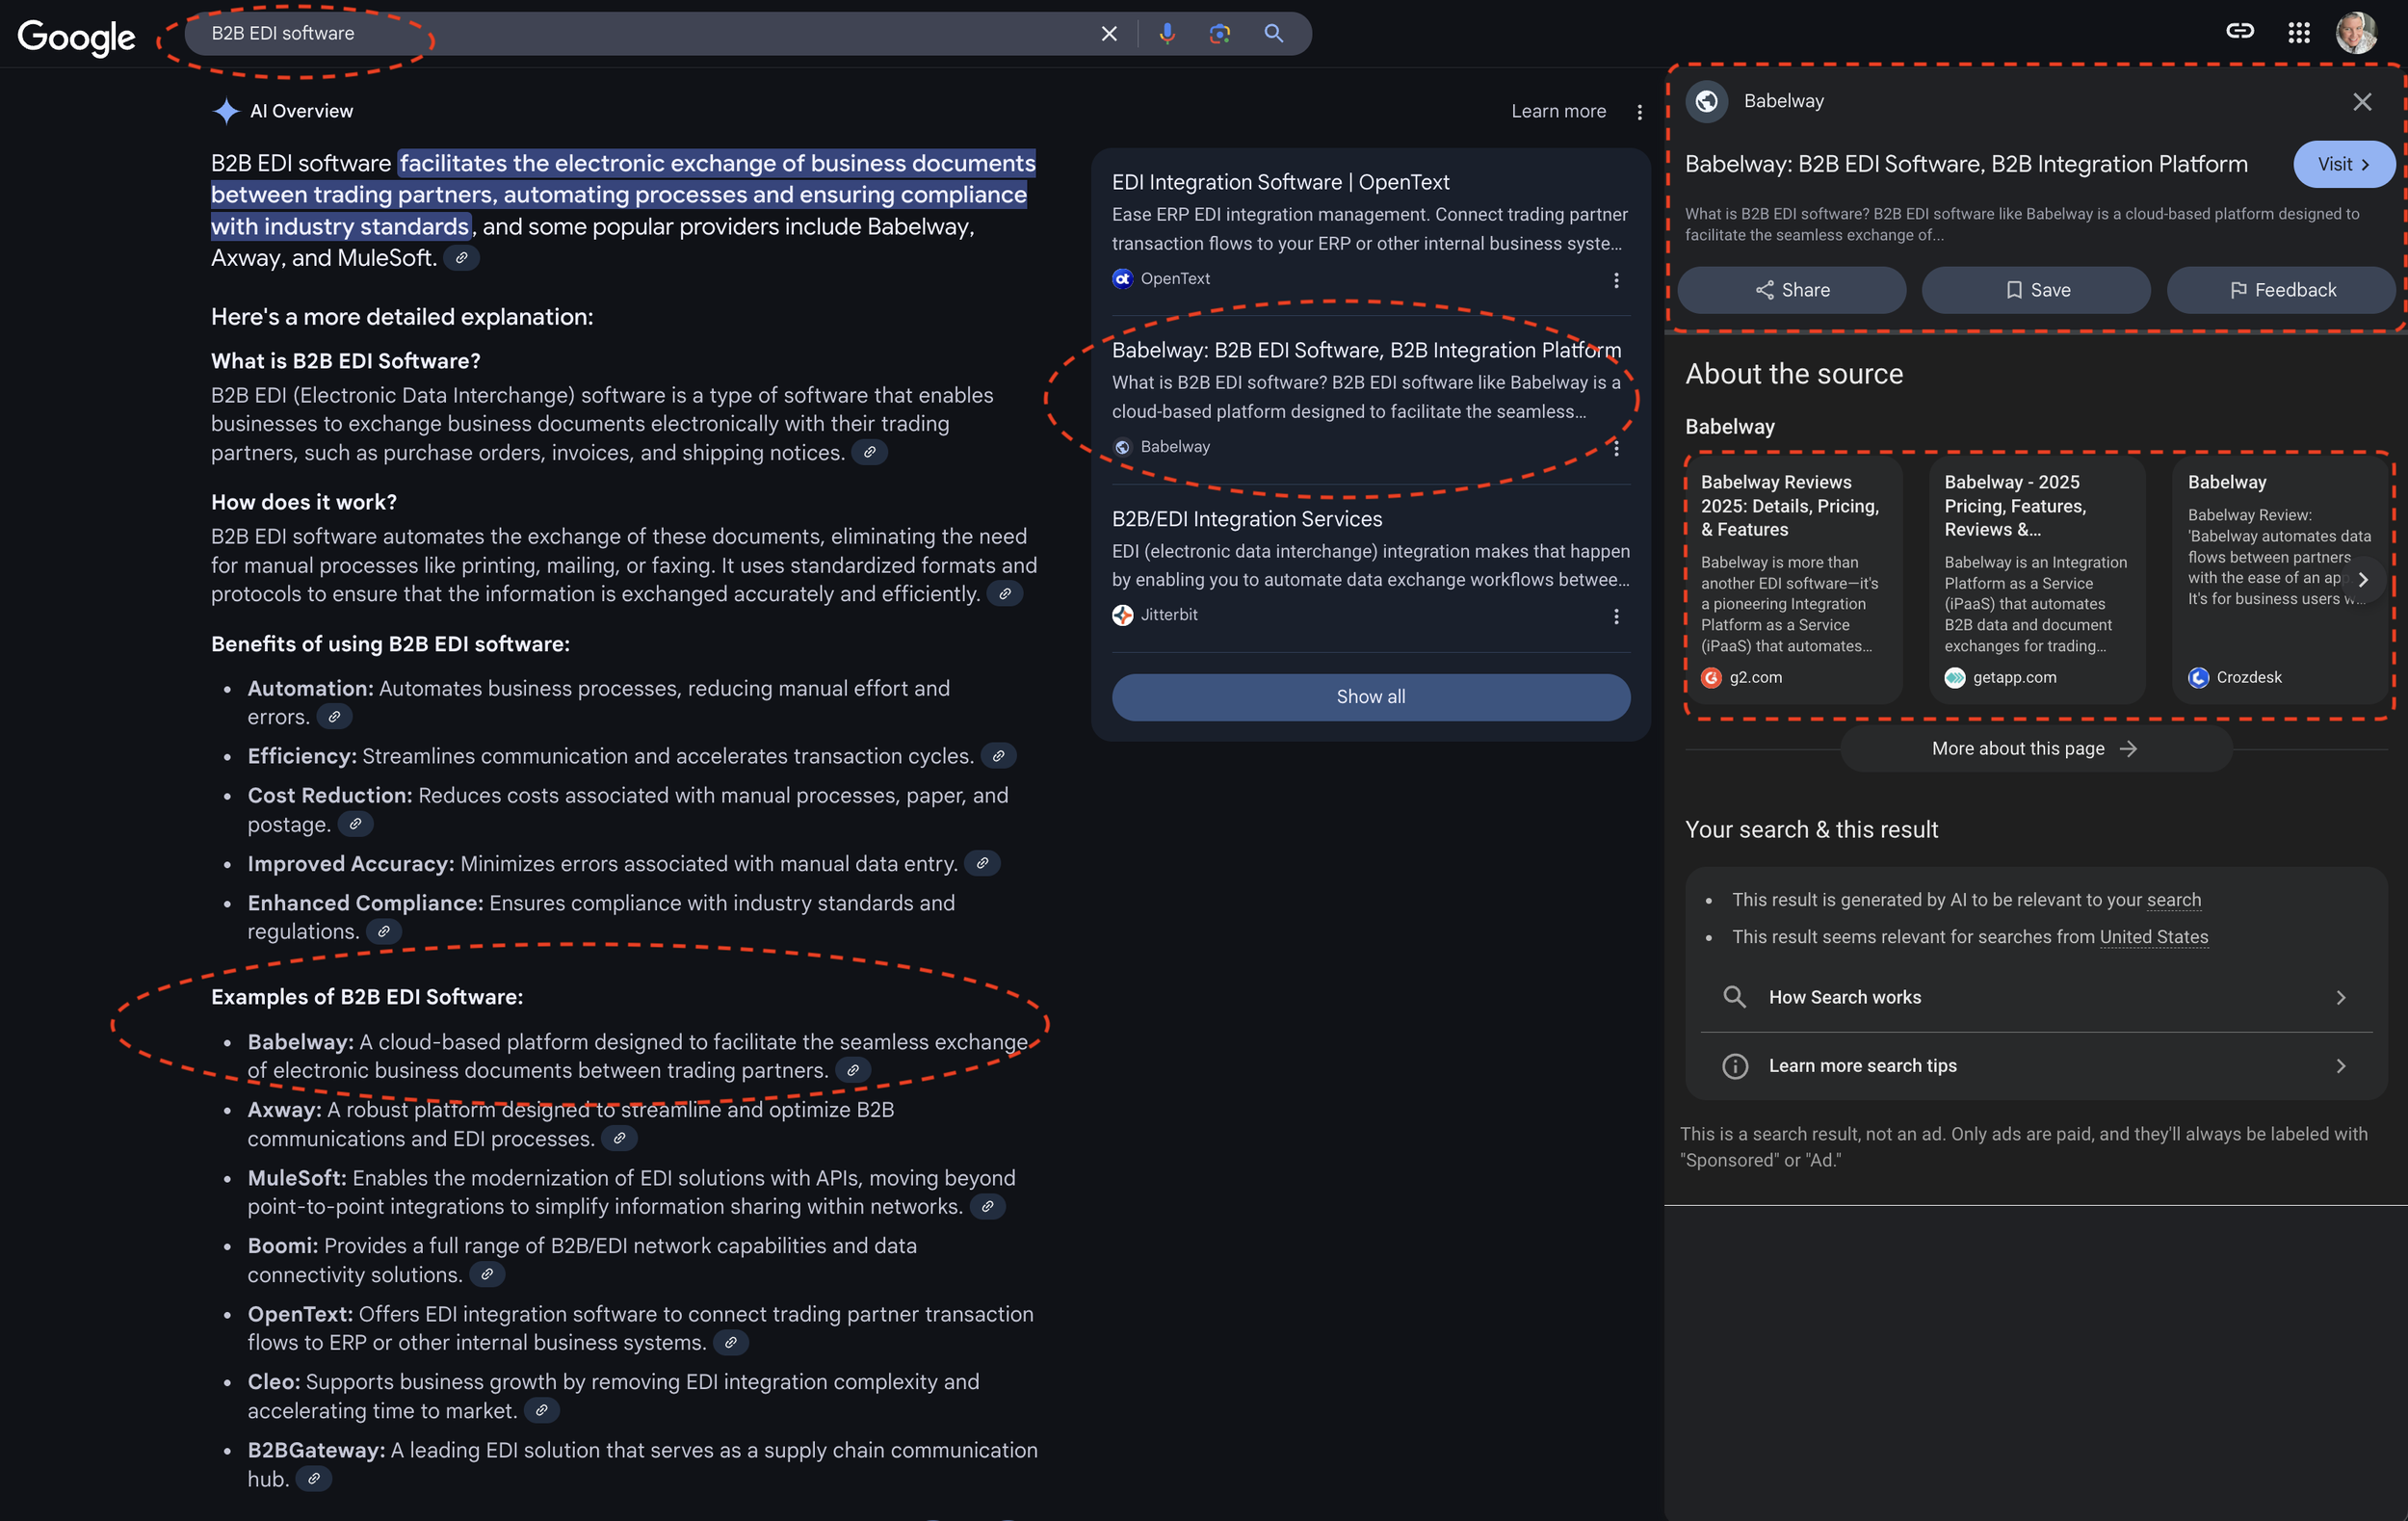Open the AI Overview three-dot options menu

pos(1639,112)
